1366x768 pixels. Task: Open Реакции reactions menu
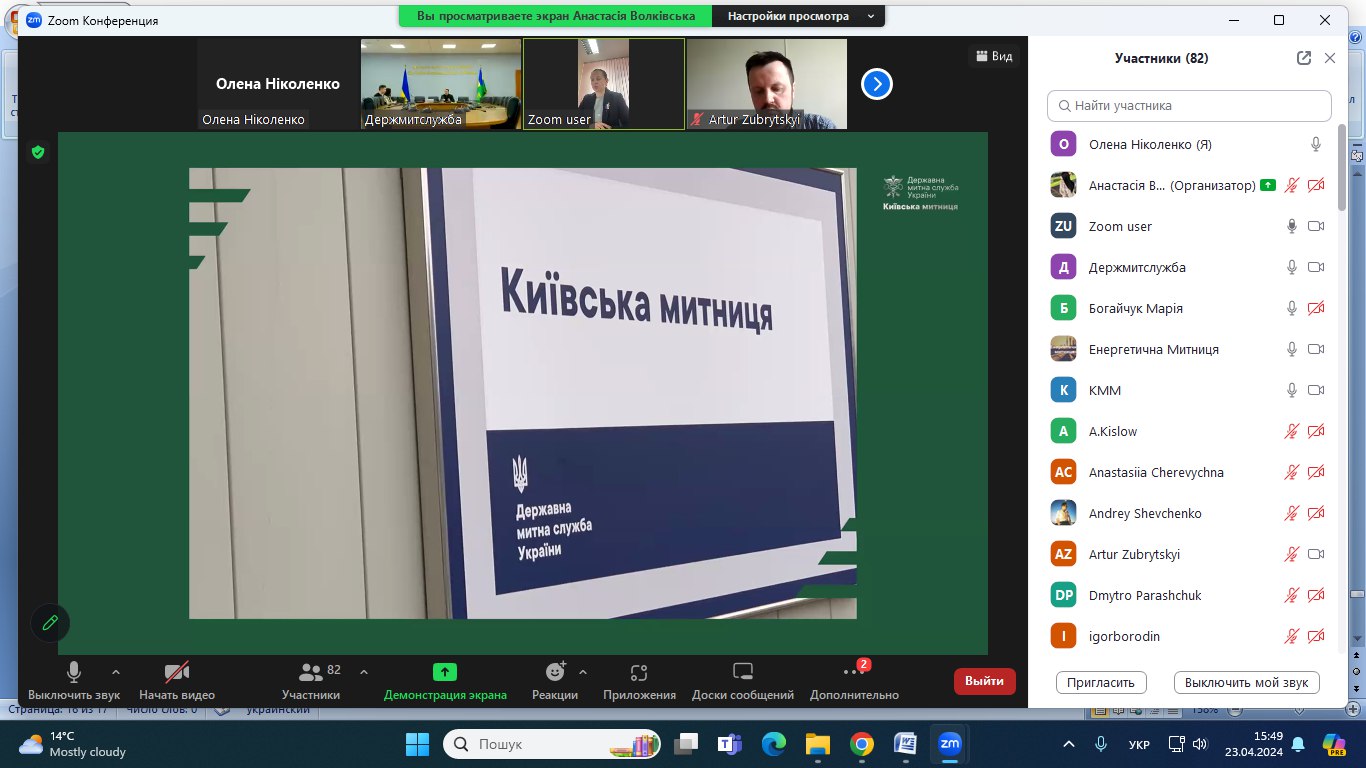pyautogui.click(x=555, y=681)
